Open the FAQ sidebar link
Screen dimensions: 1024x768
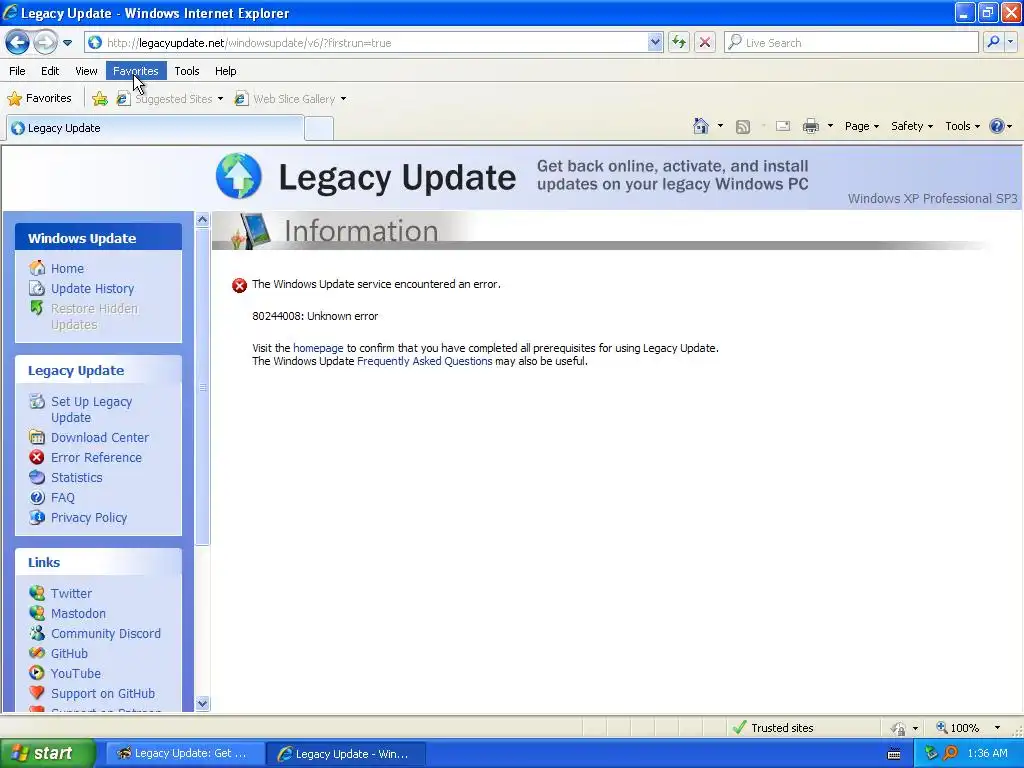coord(63,498)
